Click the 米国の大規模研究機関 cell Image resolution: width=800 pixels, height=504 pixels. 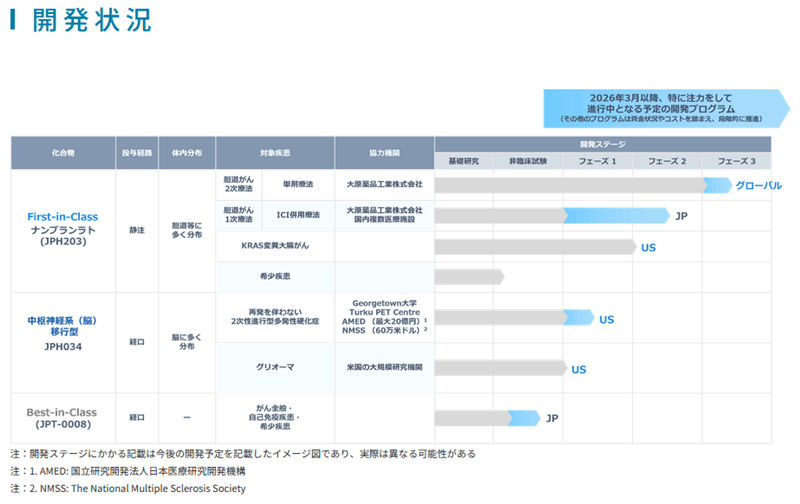point(384,368)
